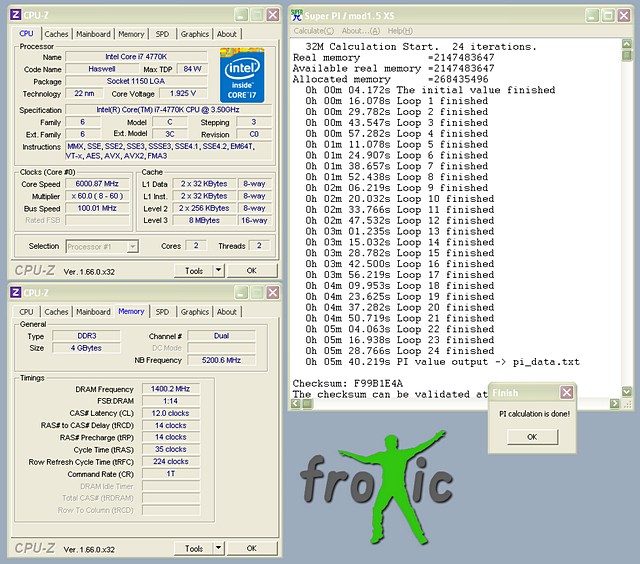
Task: Click the Core Voltage value 1.925 V
Action: point(183,93)
